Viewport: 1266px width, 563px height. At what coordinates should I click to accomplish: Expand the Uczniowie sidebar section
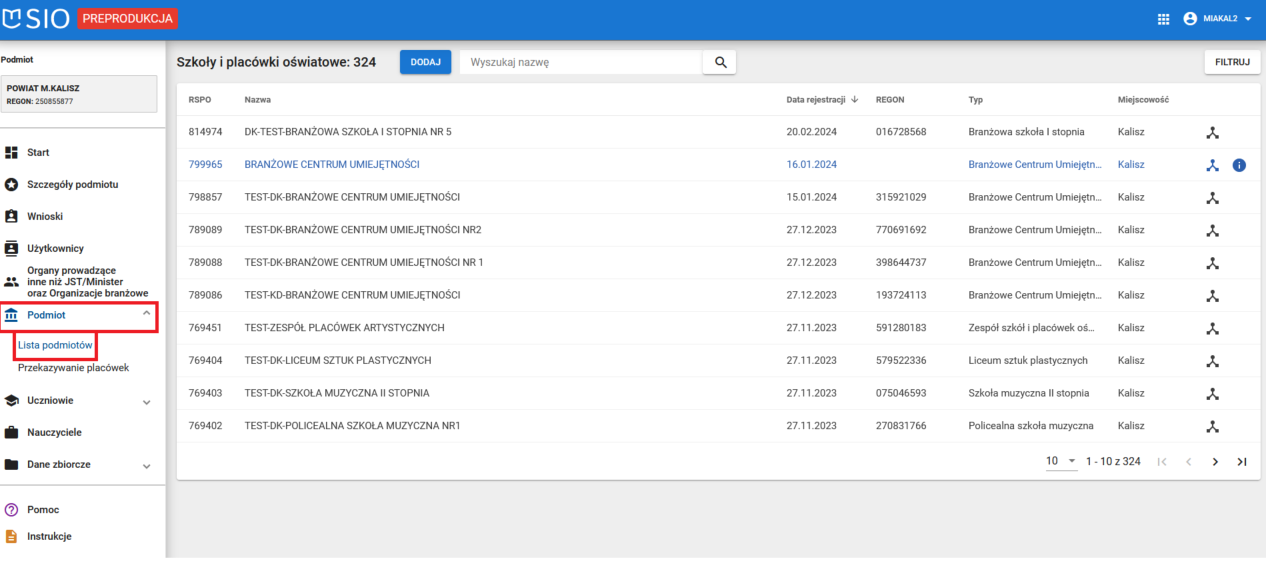click(x=146, y=401)
